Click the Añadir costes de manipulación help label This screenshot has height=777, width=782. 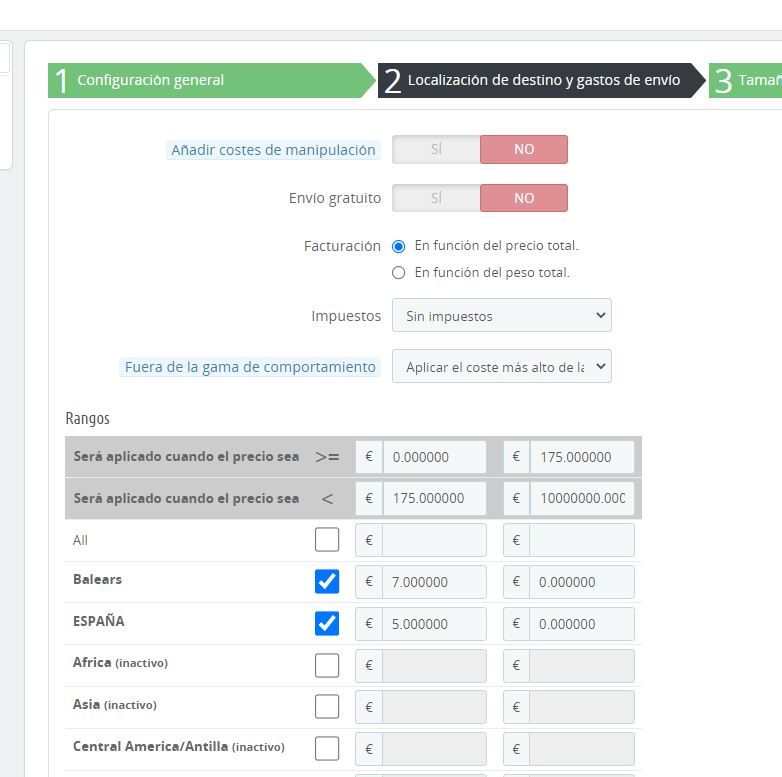[x=273, y=150]
